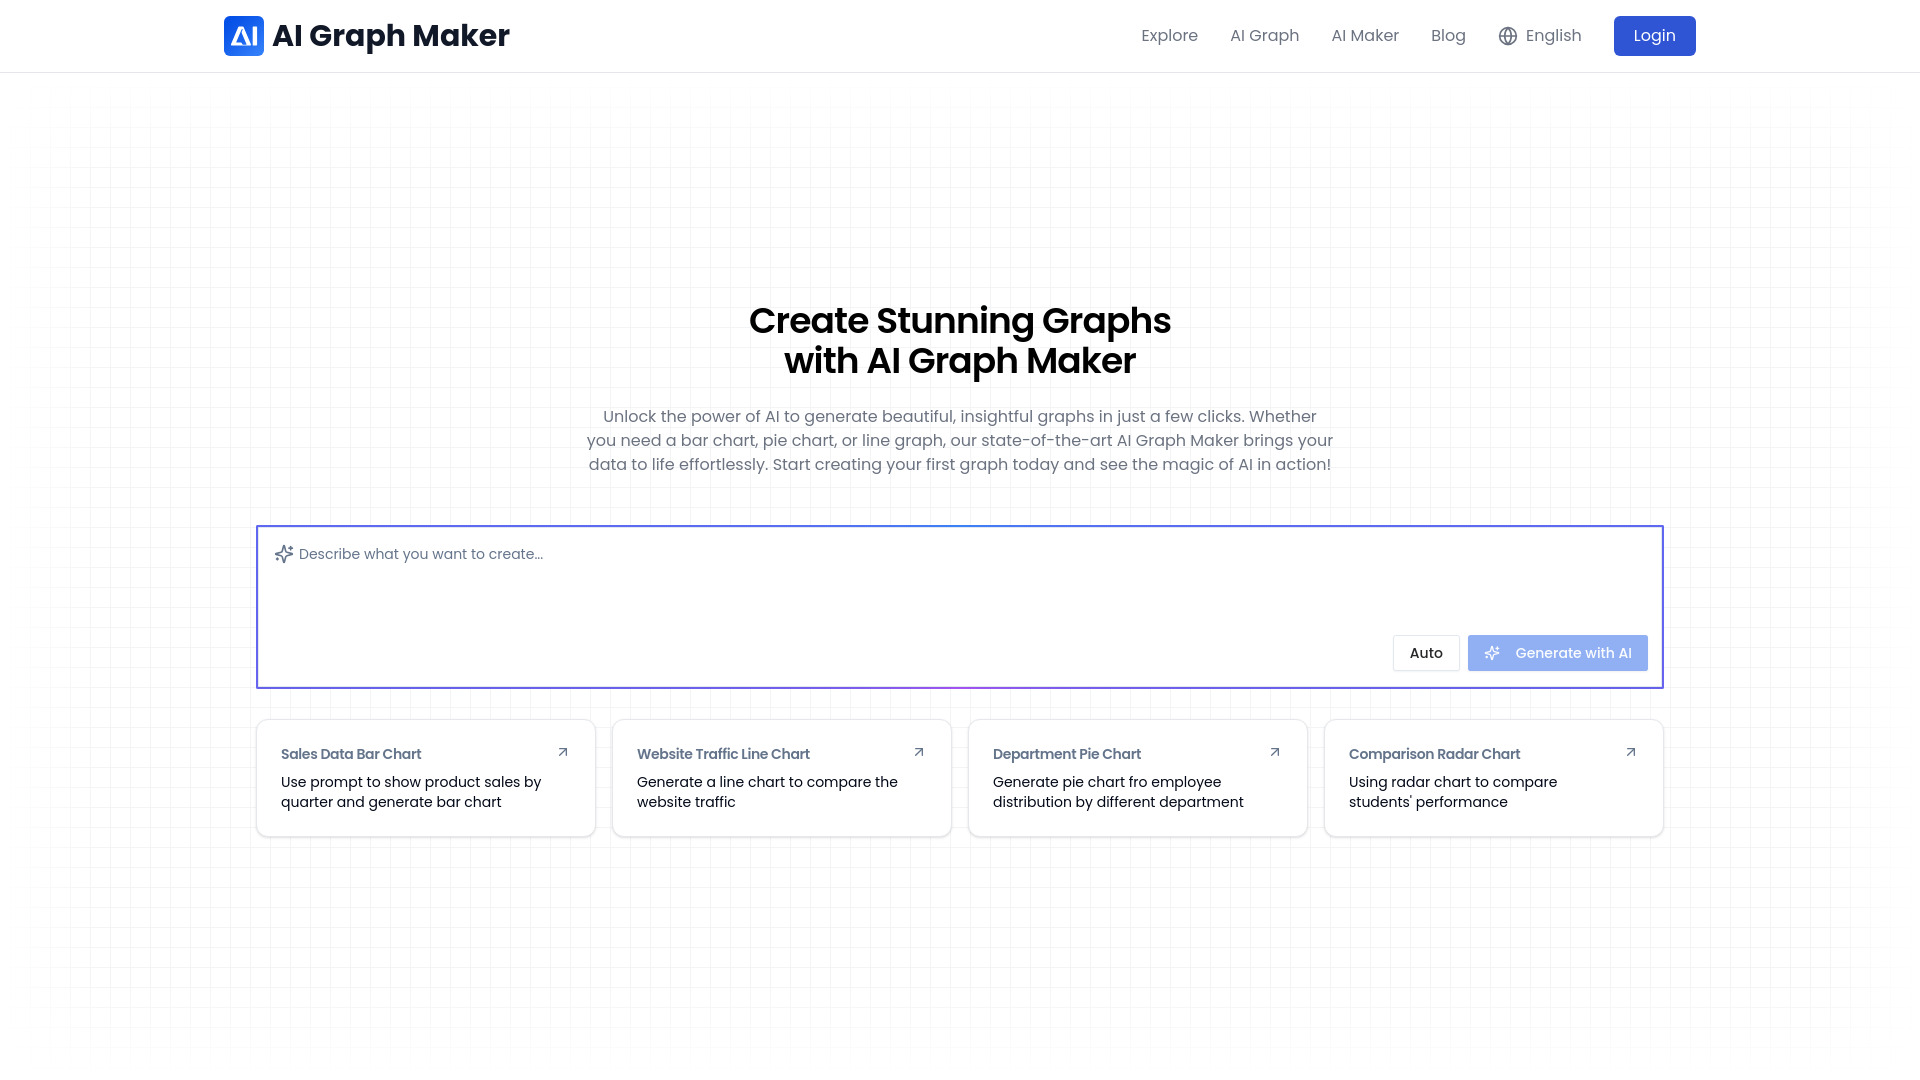Click the Department Pie Chart arrow icon

pos(1274,752)
